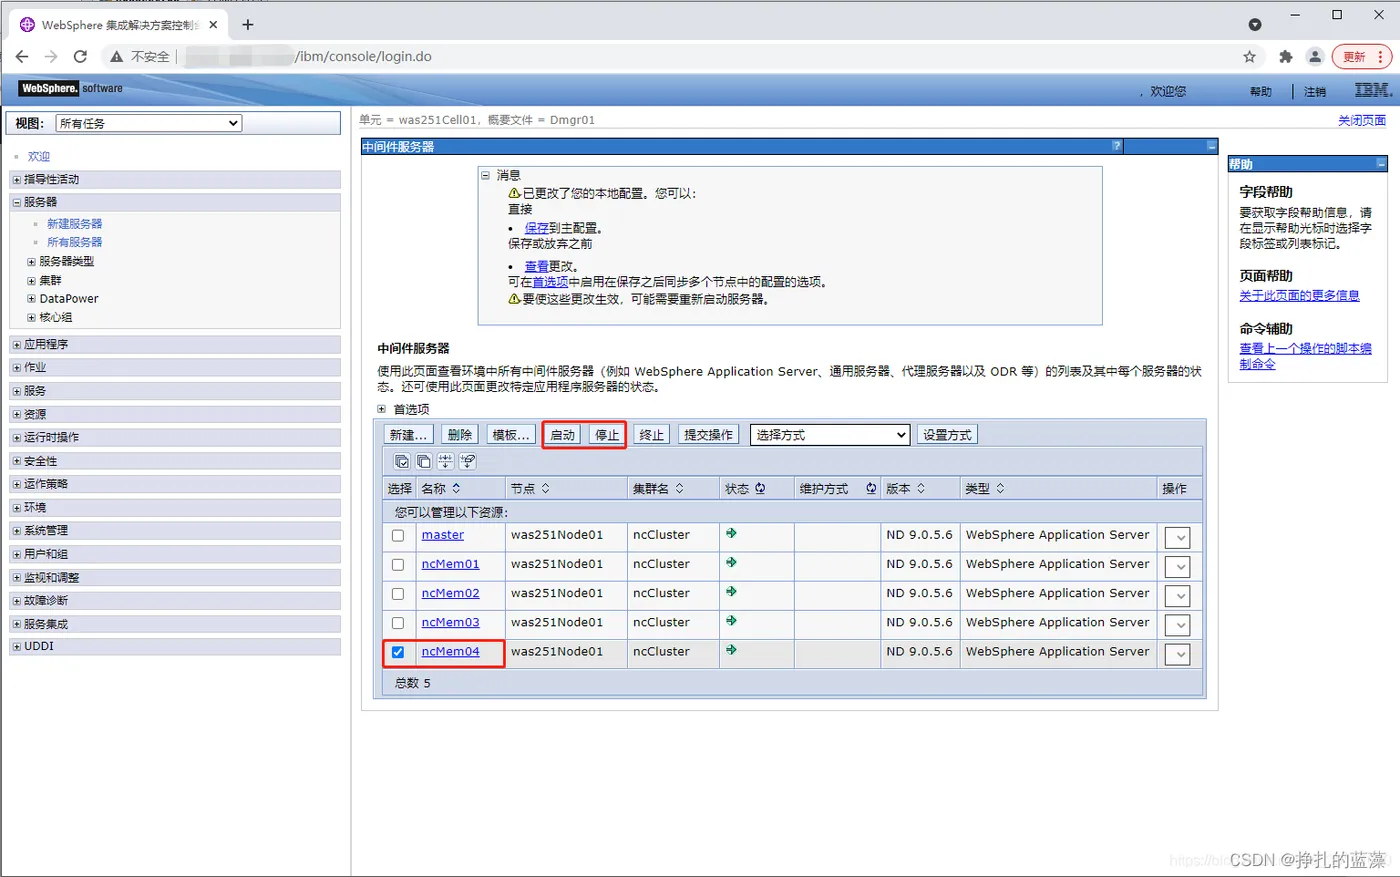Open ncMem04 row 操作 dropdown

pos(1177,654)
